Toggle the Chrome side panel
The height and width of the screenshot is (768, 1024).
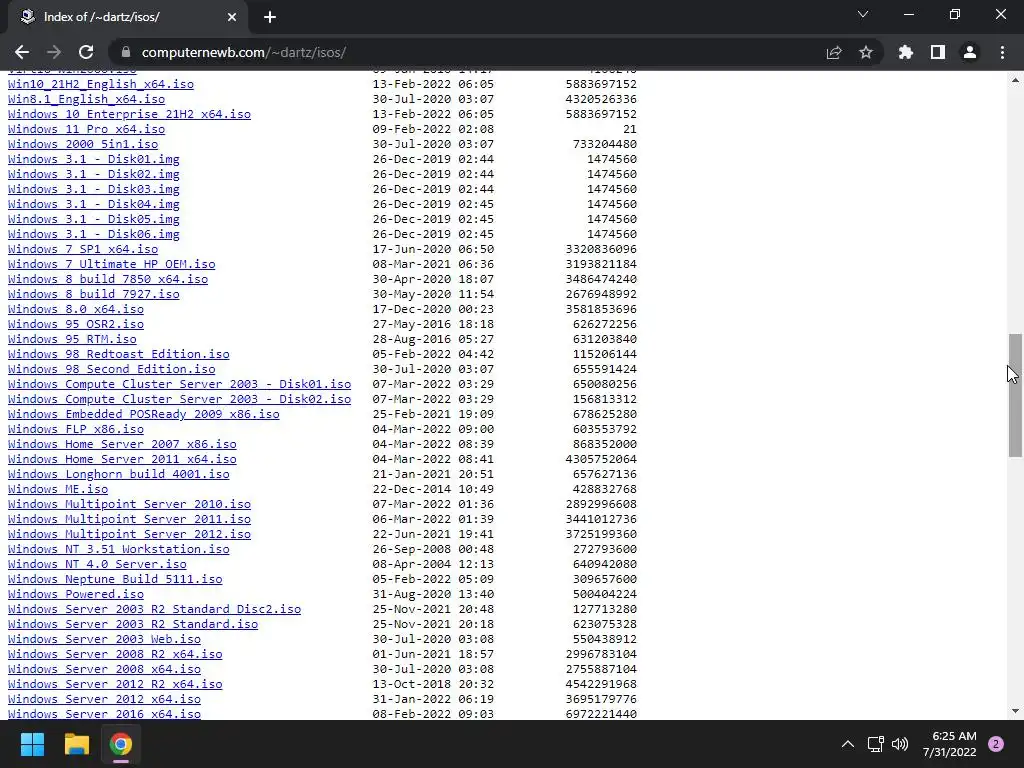click(938, 52)
